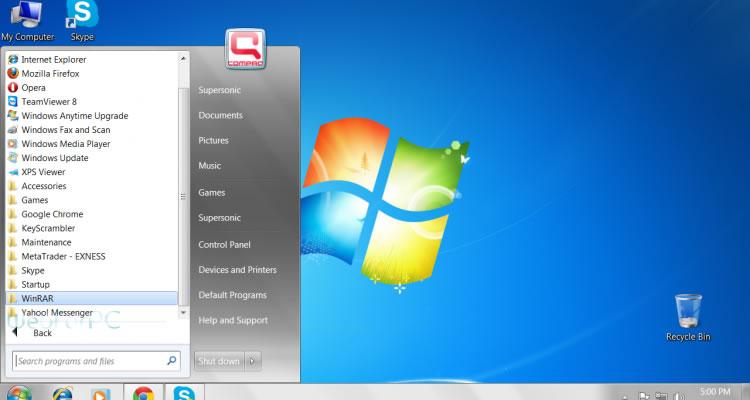Open Help and Support
The height and width of the screenshot is (400, 750).
coord(233,321)
